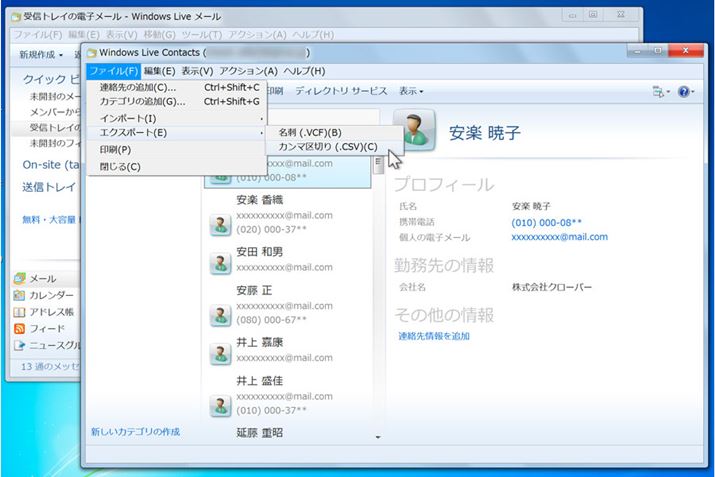Maximize the Windows Live Contacts window
This screenshot has height=477, width=715.
(658, 51)
